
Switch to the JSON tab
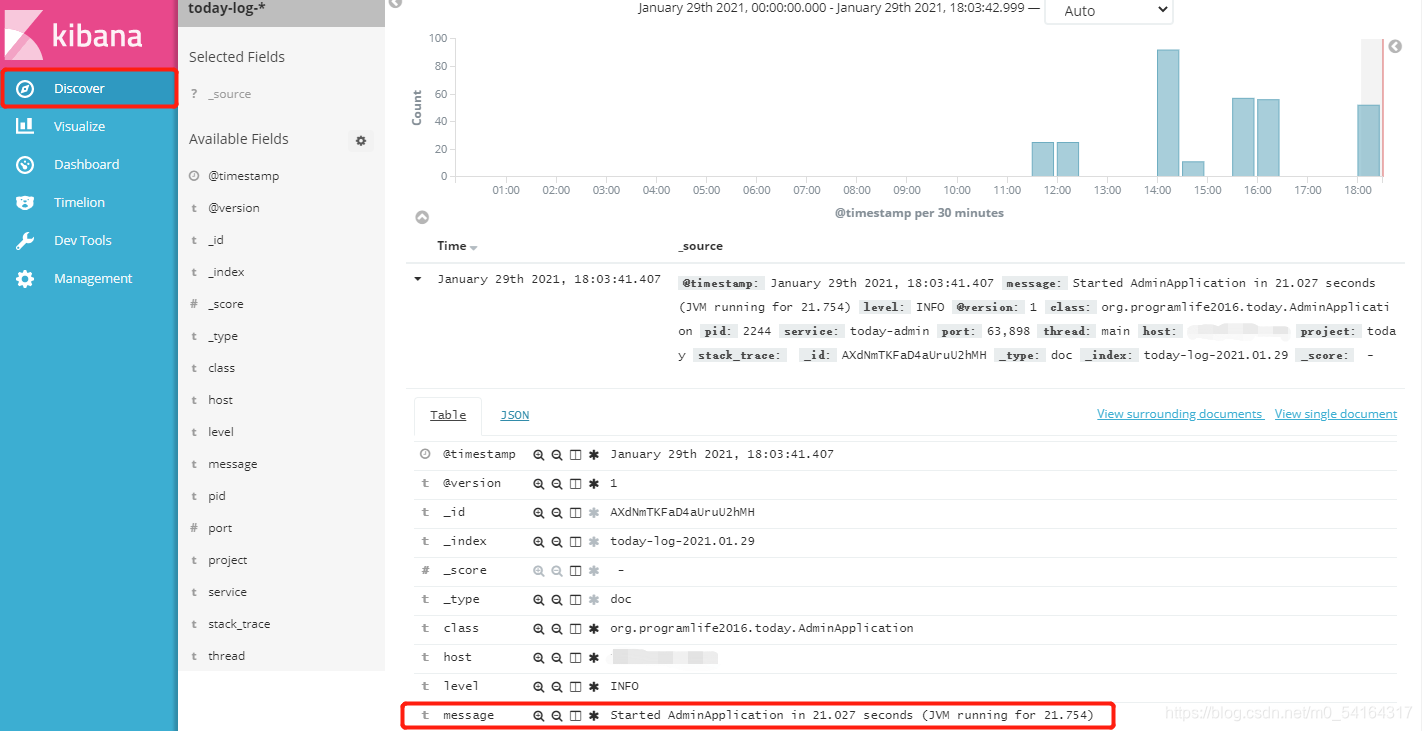click(515, 415)
